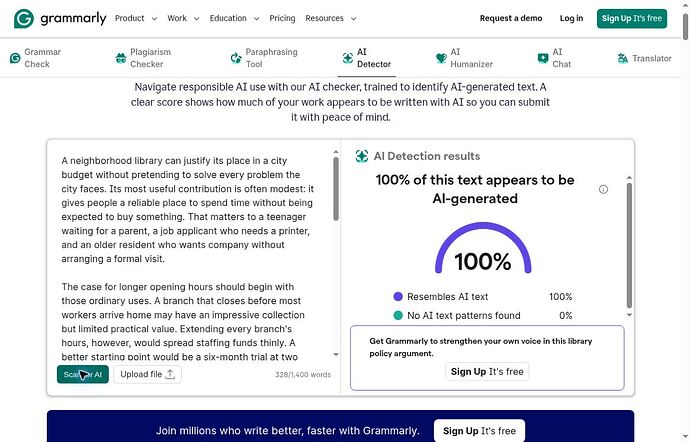
Task: Click the results panel scroll-down arrow
Action: 629,315
